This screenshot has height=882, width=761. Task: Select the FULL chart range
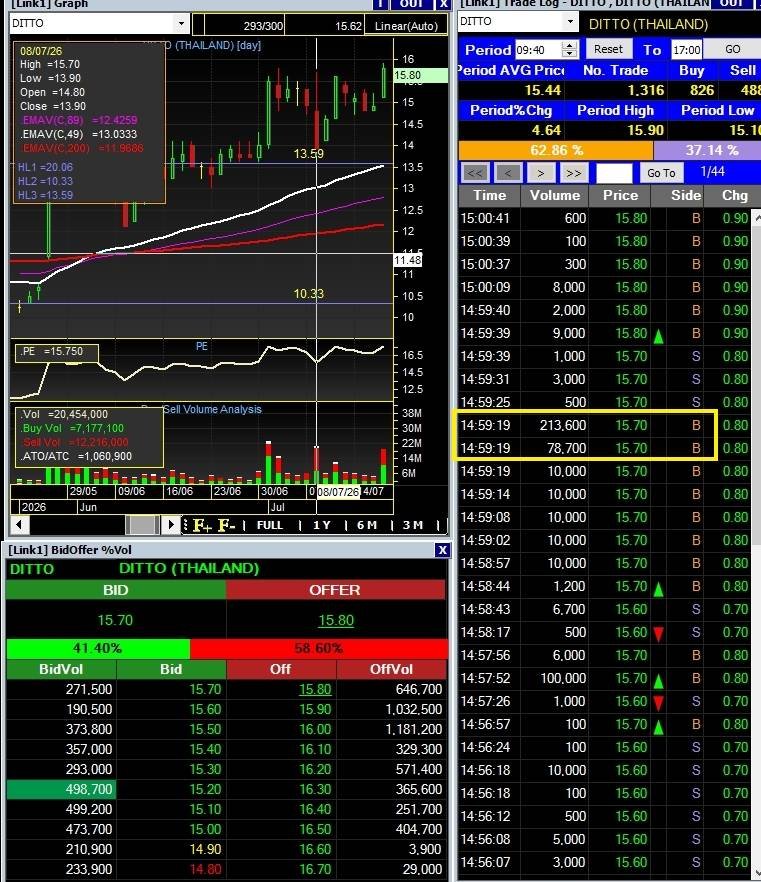click(269, 525)
